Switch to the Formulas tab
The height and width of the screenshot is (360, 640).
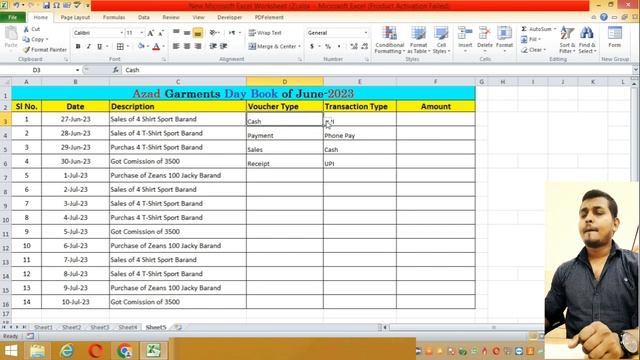(x=114, y=17)
